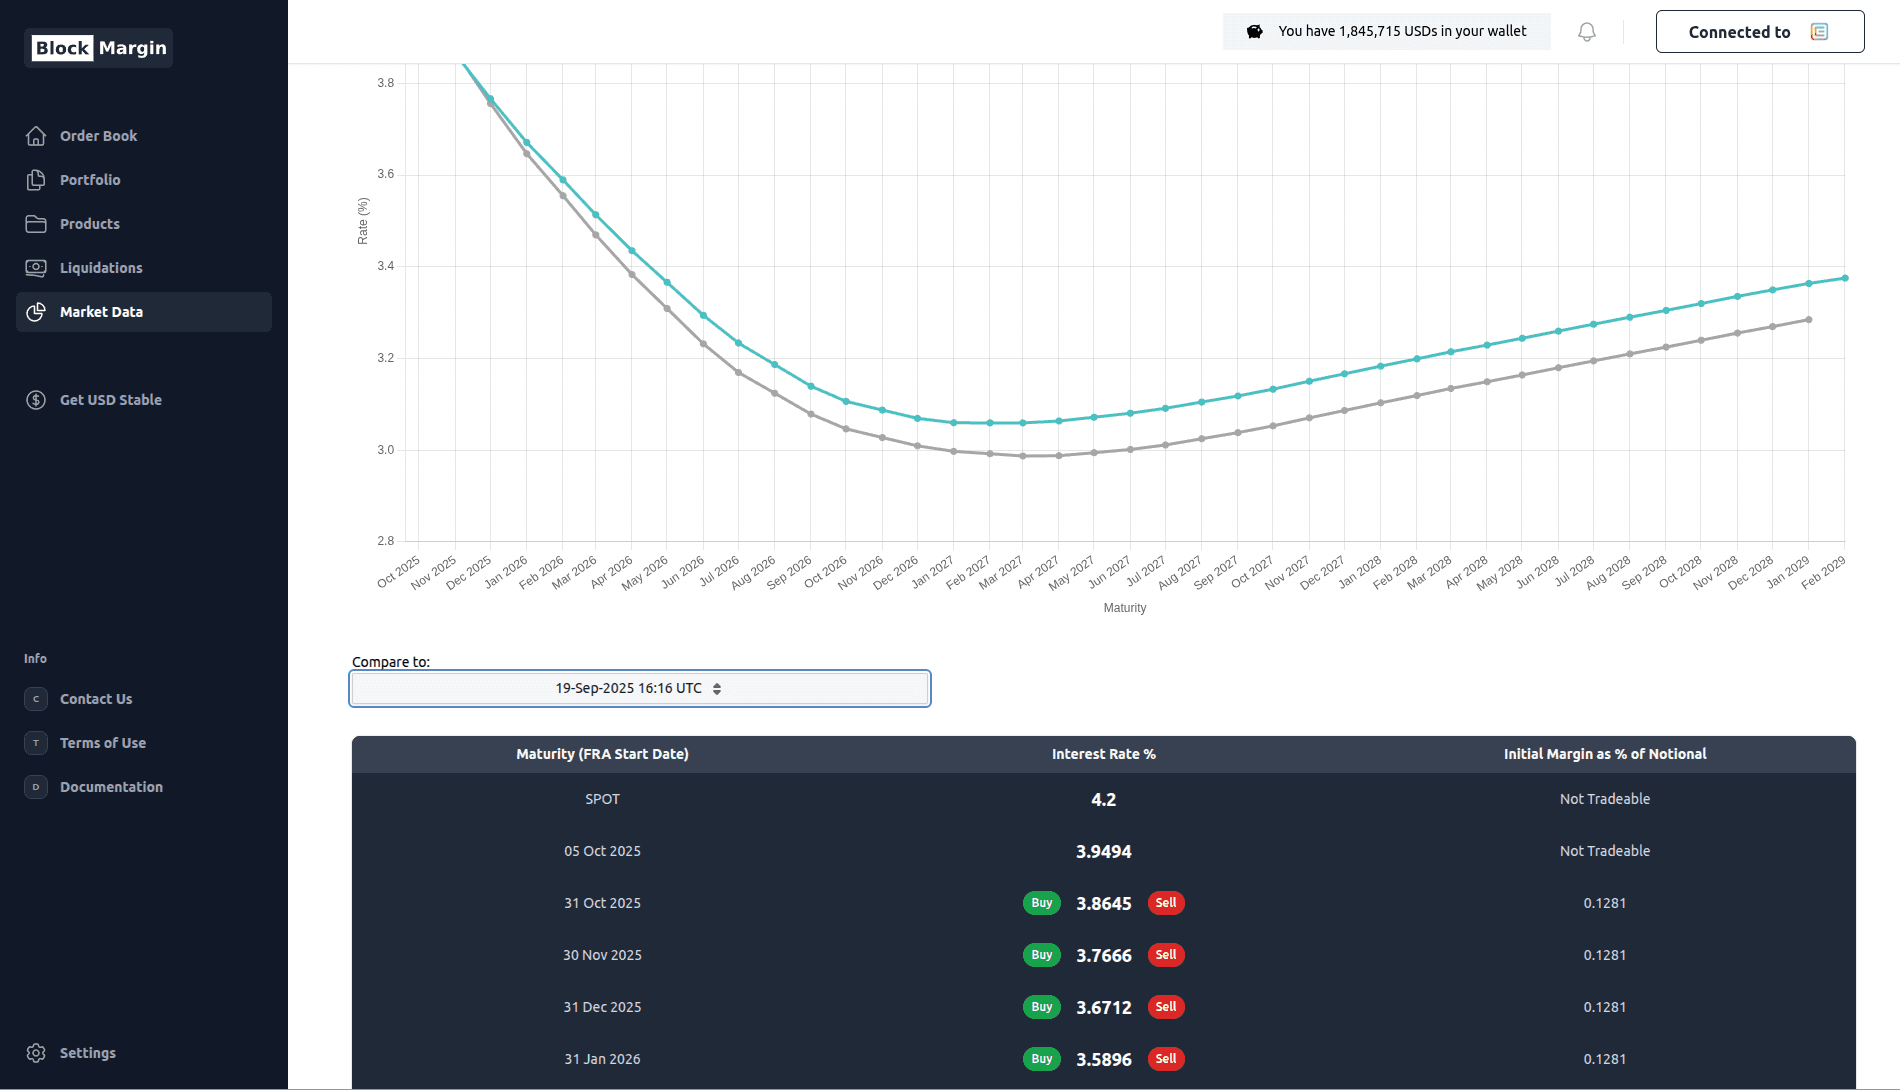
Task: Click the Settings gear icon
Action: pos(36,1053)
